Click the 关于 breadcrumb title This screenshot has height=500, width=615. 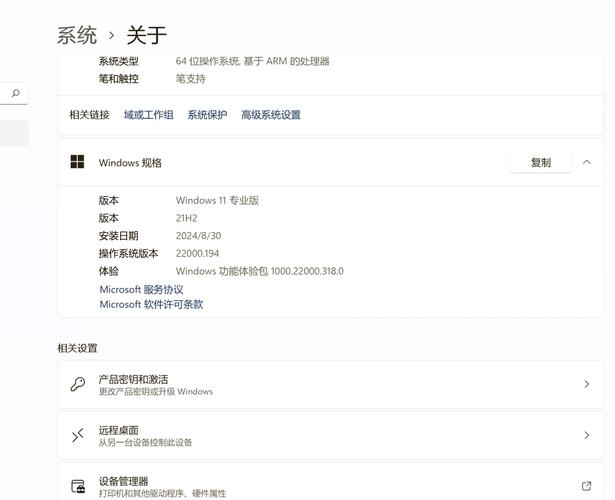147,35
